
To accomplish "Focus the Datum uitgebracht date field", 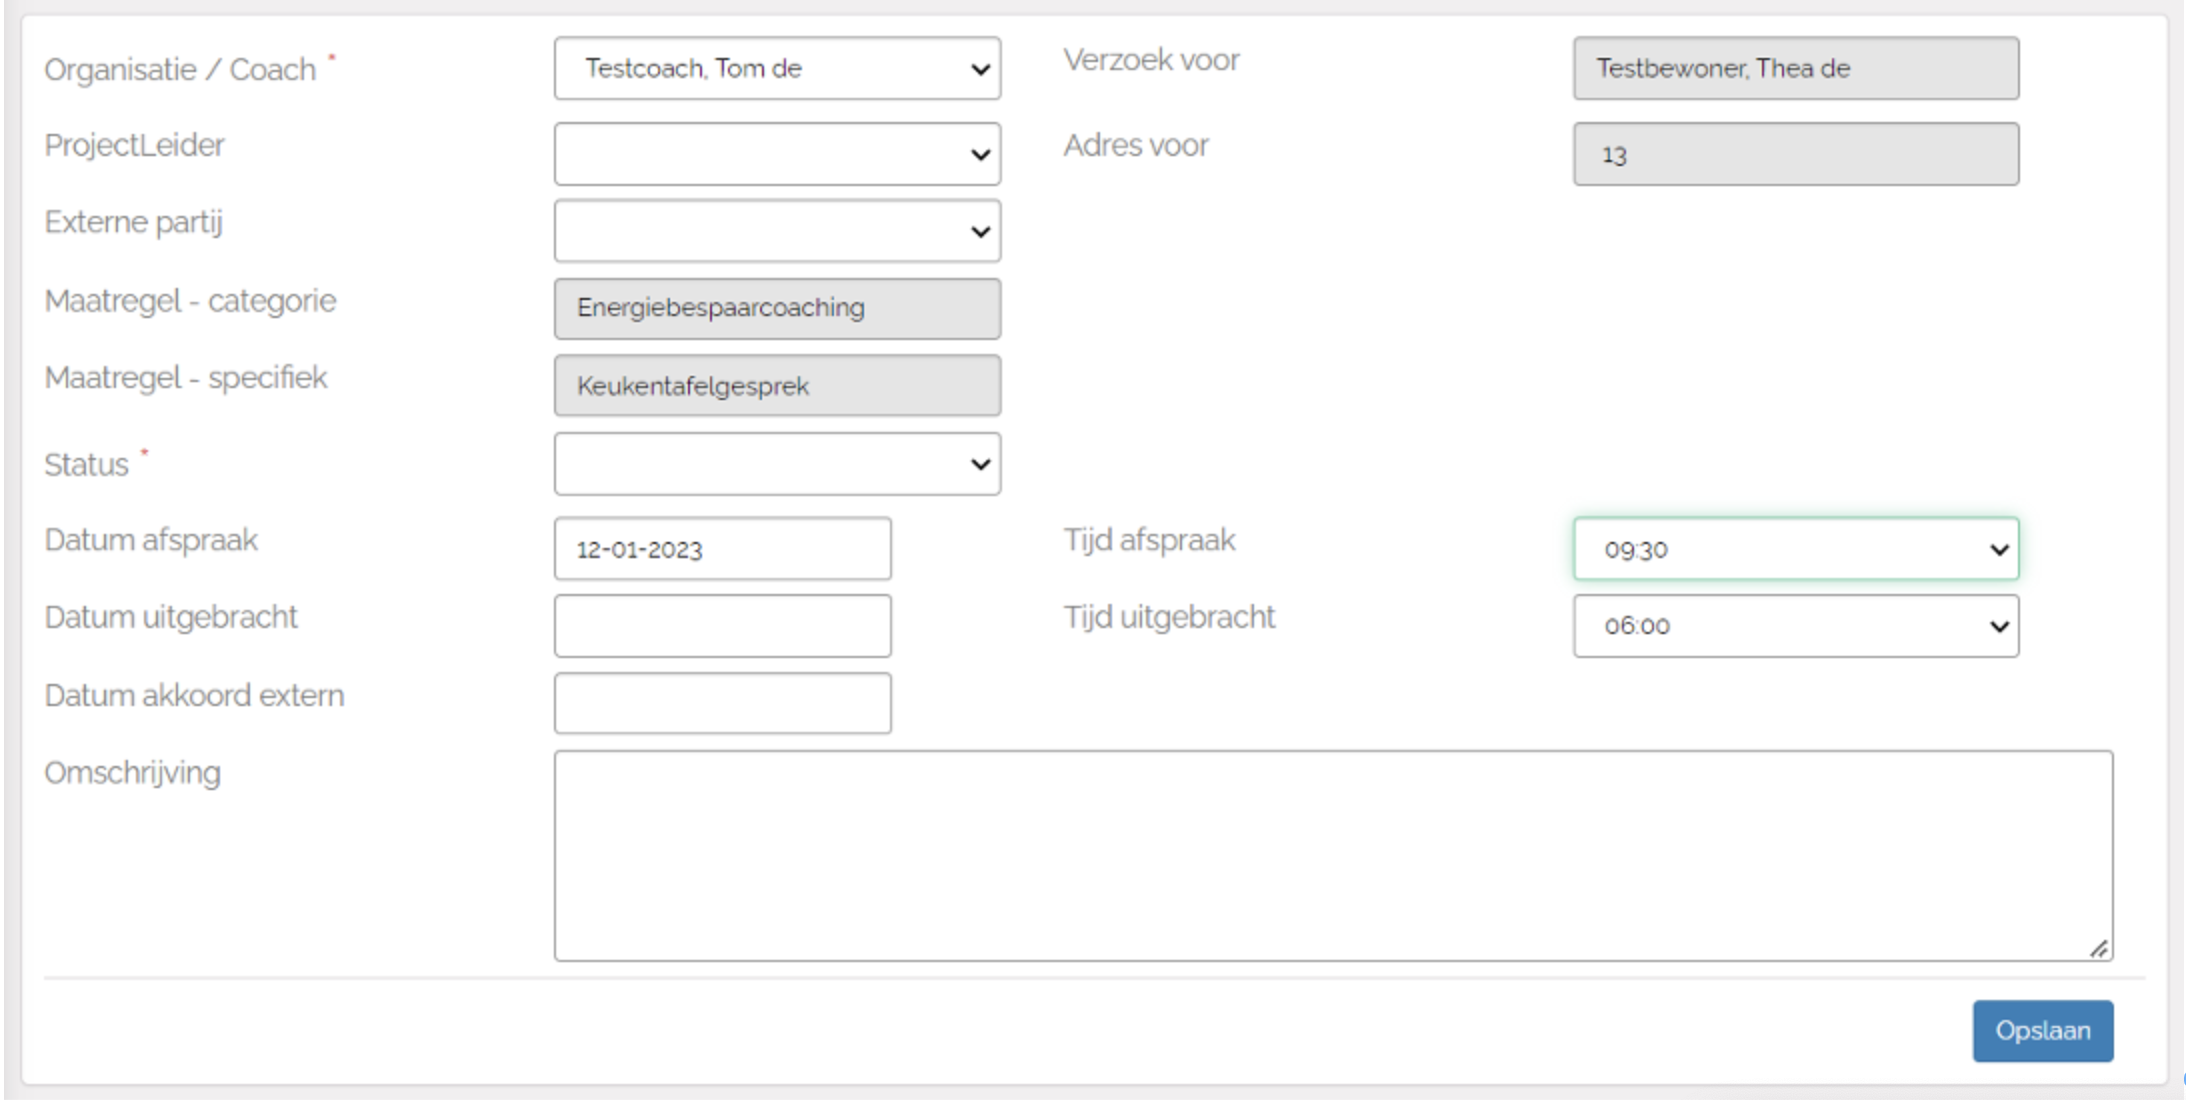I will click(722, 626).
